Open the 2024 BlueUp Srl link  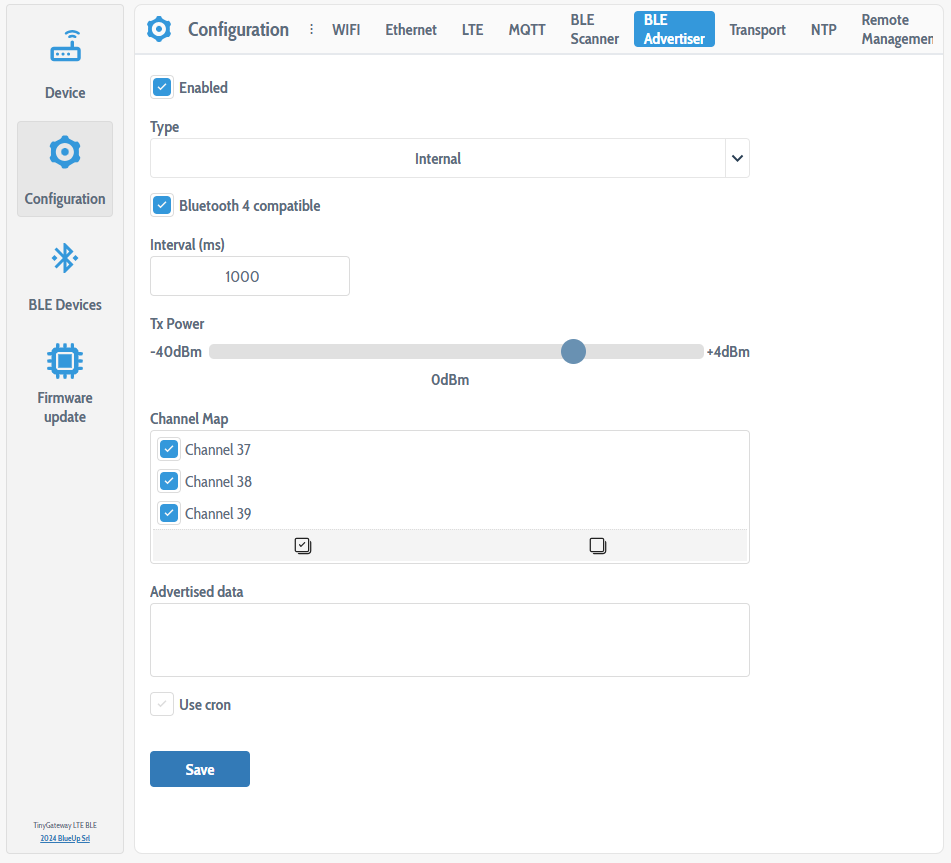(65, 838)
